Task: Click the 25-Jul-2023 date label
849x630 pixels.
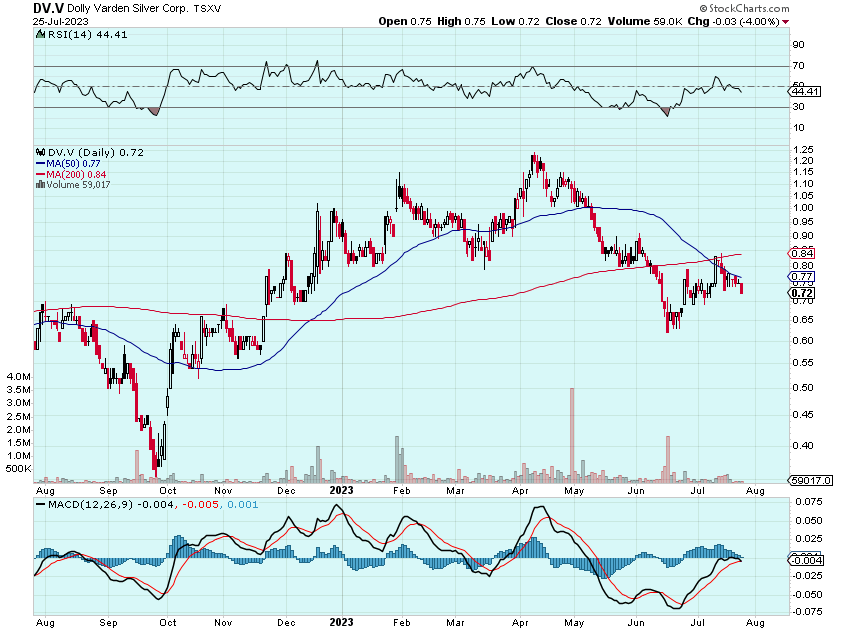Action: [x=61, y=22]
